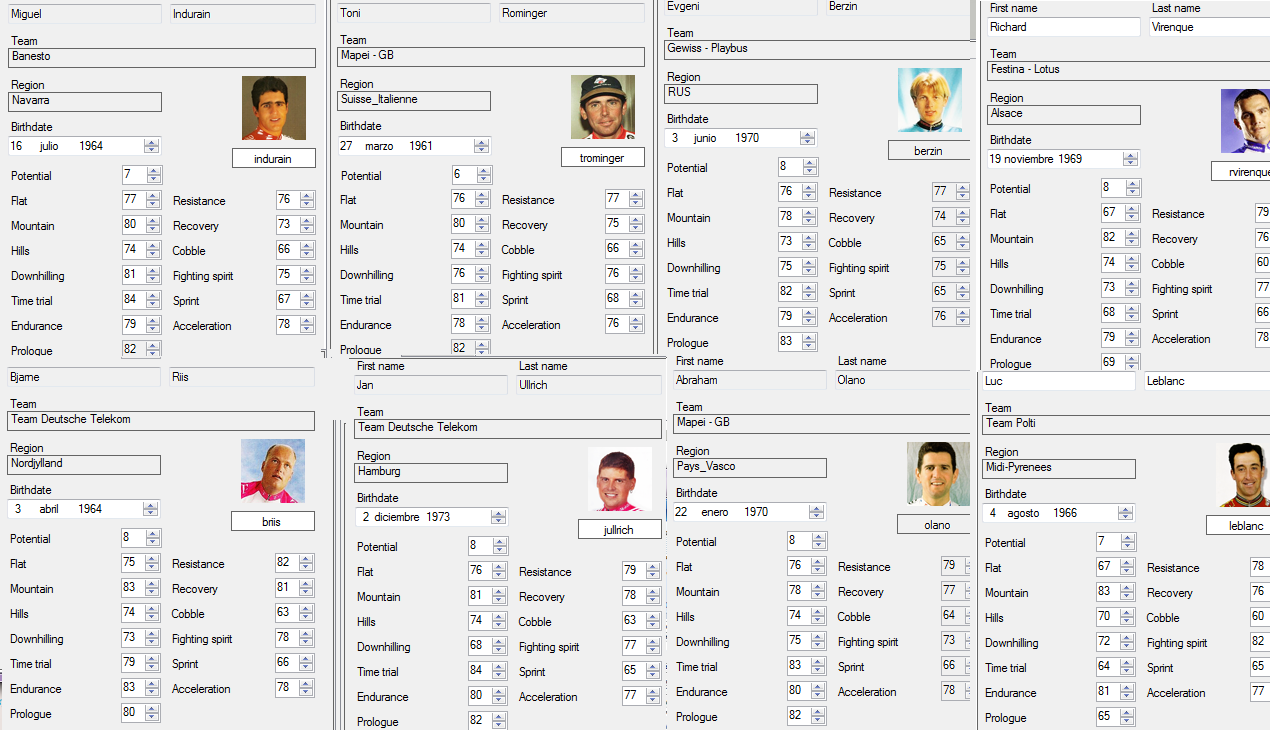This screenshot has height=732, width=1270.
Task: Raise Rominger's birthdate with the spinner arrow
Action: coord(482,142)
